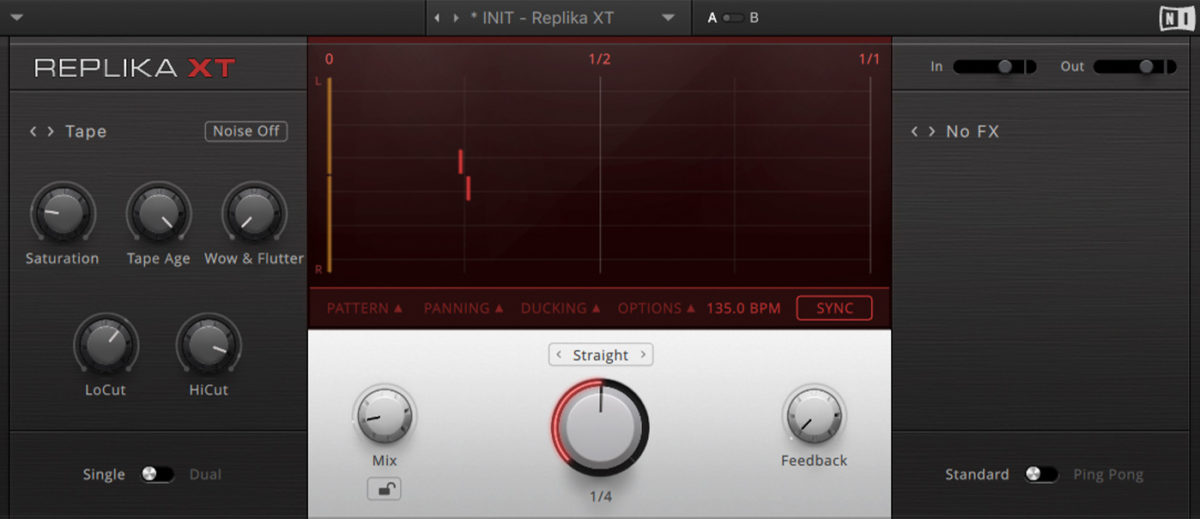Screen dimensions: 1200x519
Task: Toggle the Noise Off button
Action: coord(246,131)
